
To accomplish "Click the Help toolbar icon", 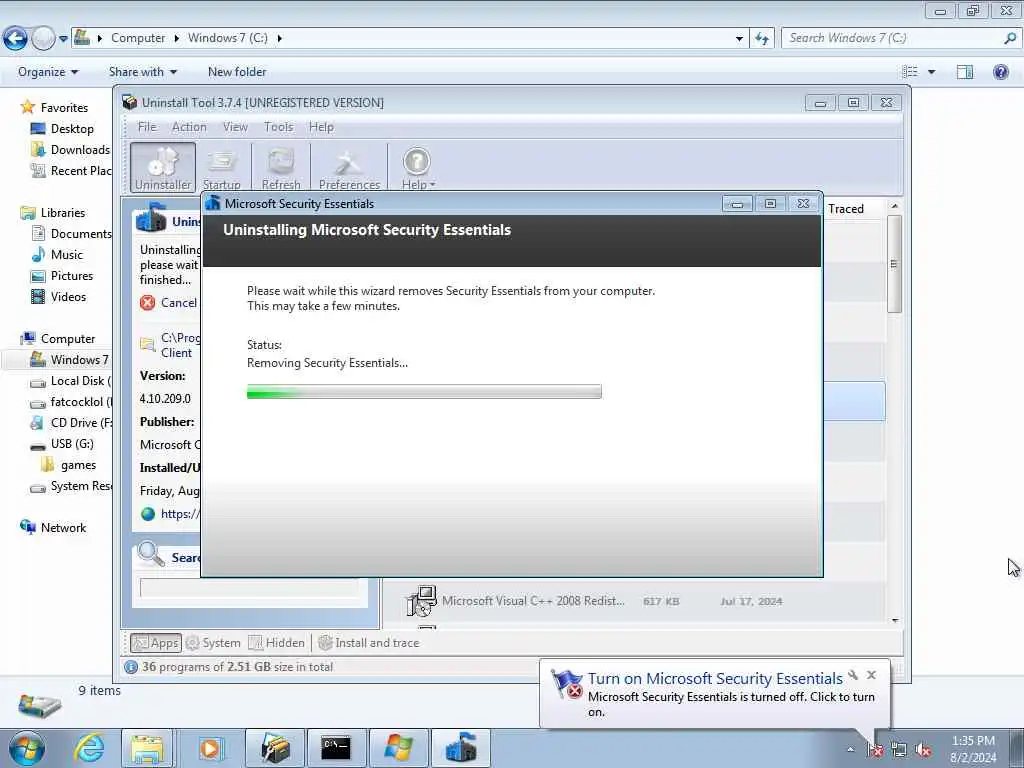I will [x=417, y=168].
